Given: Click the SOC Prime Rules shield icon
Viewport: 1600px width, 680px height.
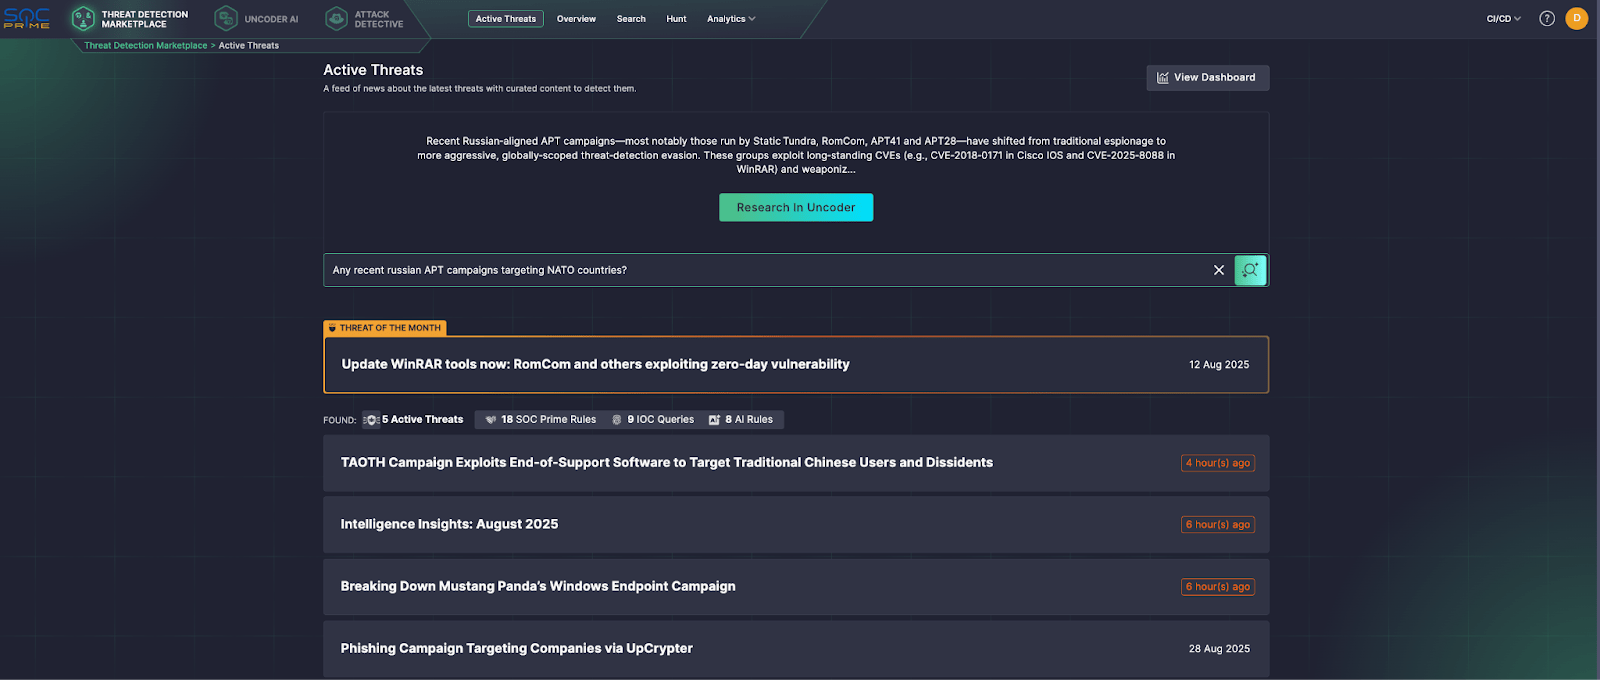Looking at the screenshot, I should click(x=491, y=420).
